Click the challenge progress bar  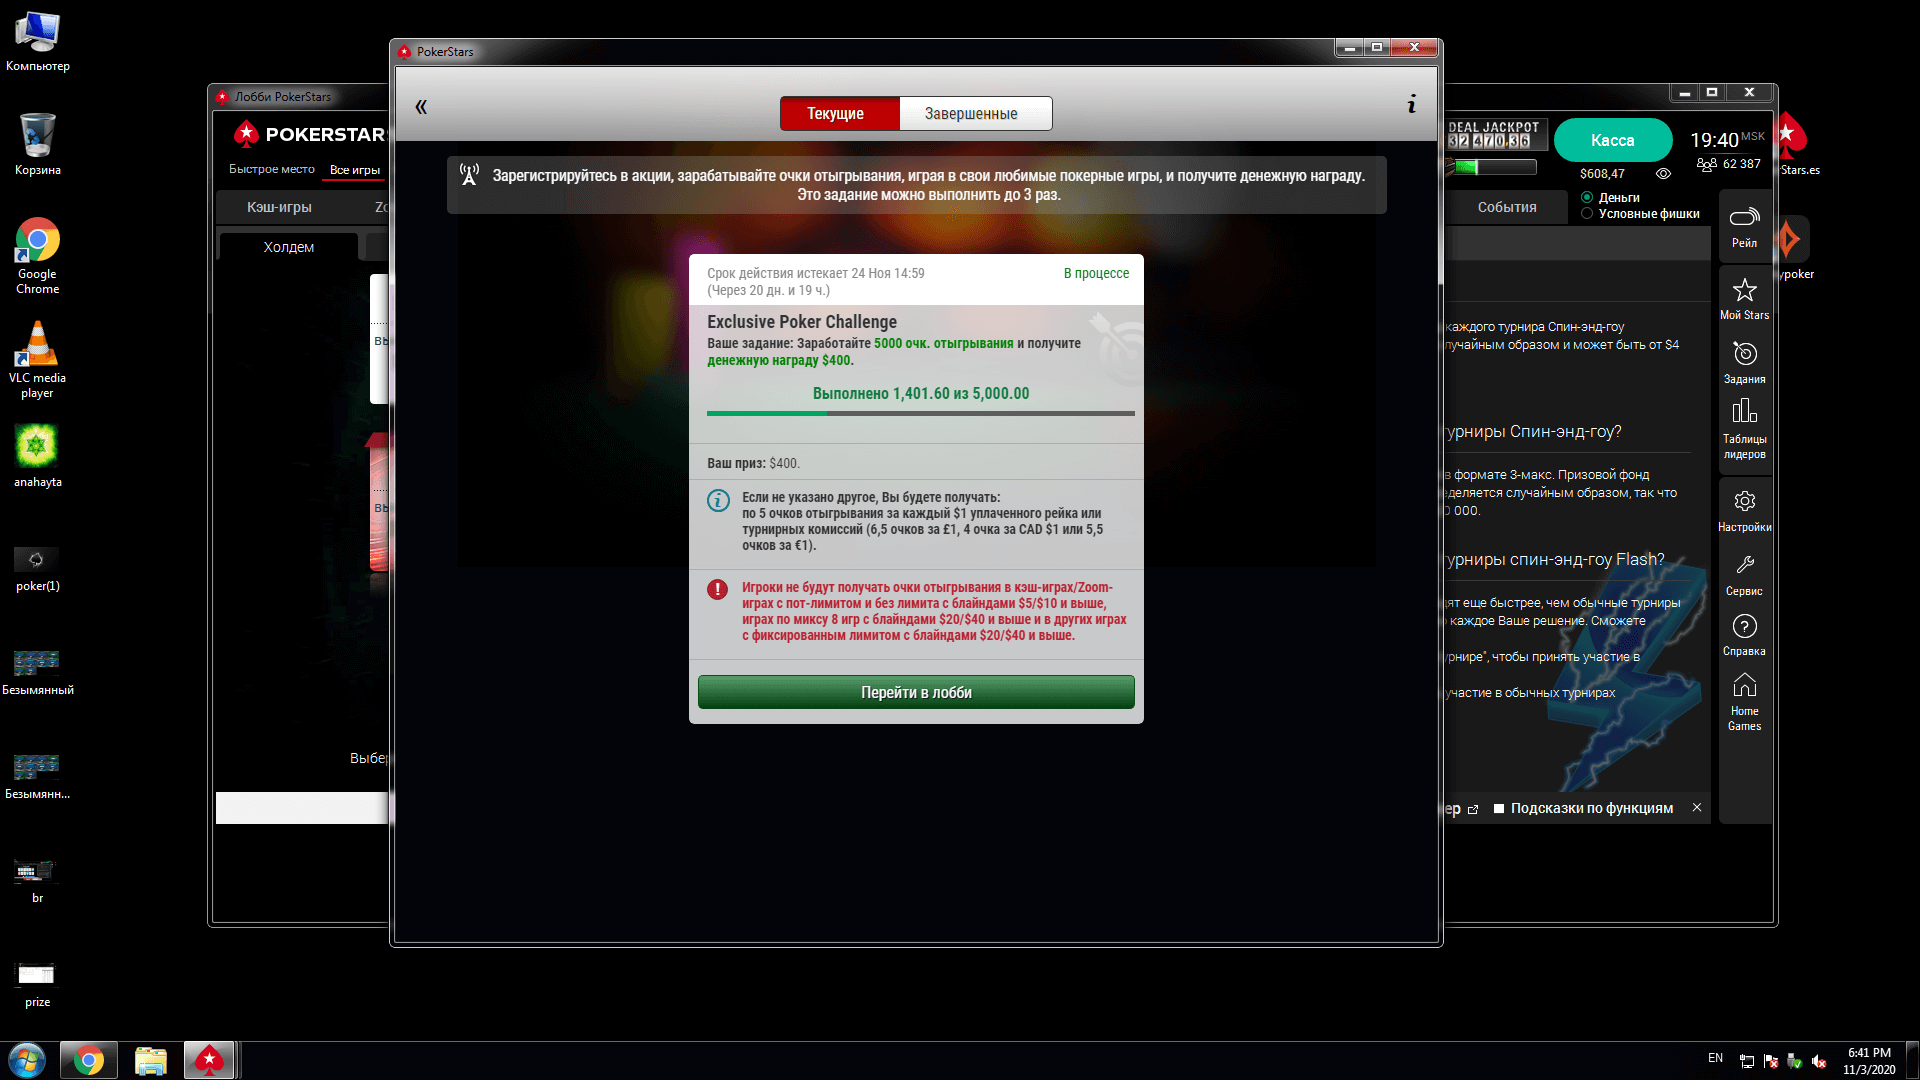click(x=920, y=413)
